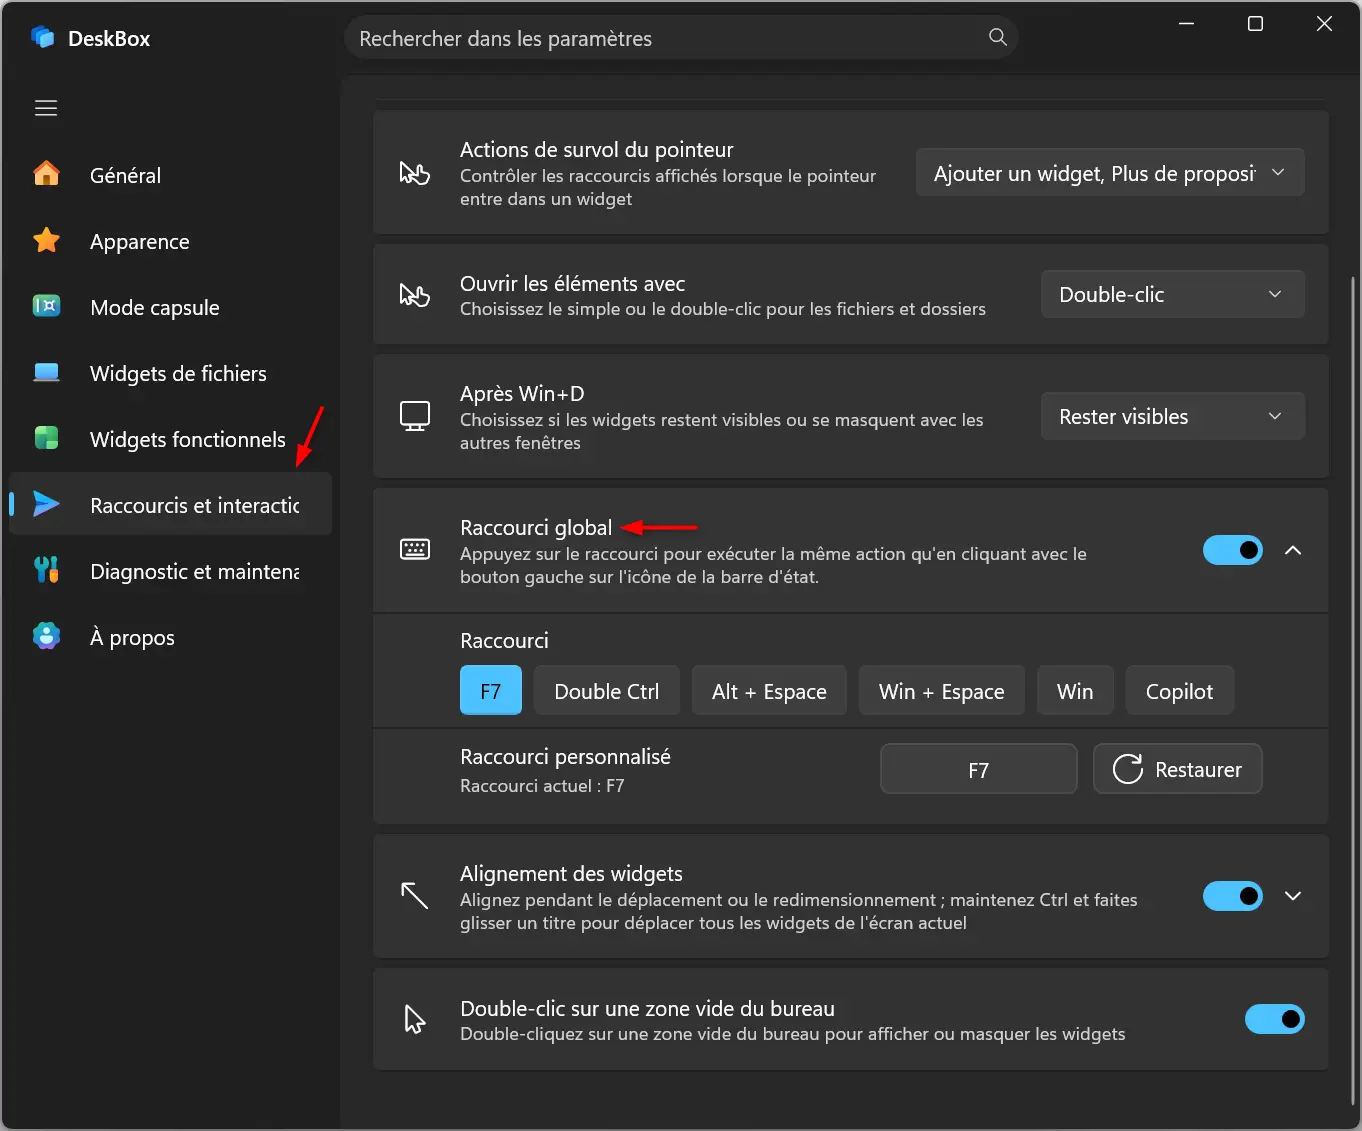1362x1131 pixels.
Task: Disable the Raccourci global toggle
Action: (x=1232, y=550)
